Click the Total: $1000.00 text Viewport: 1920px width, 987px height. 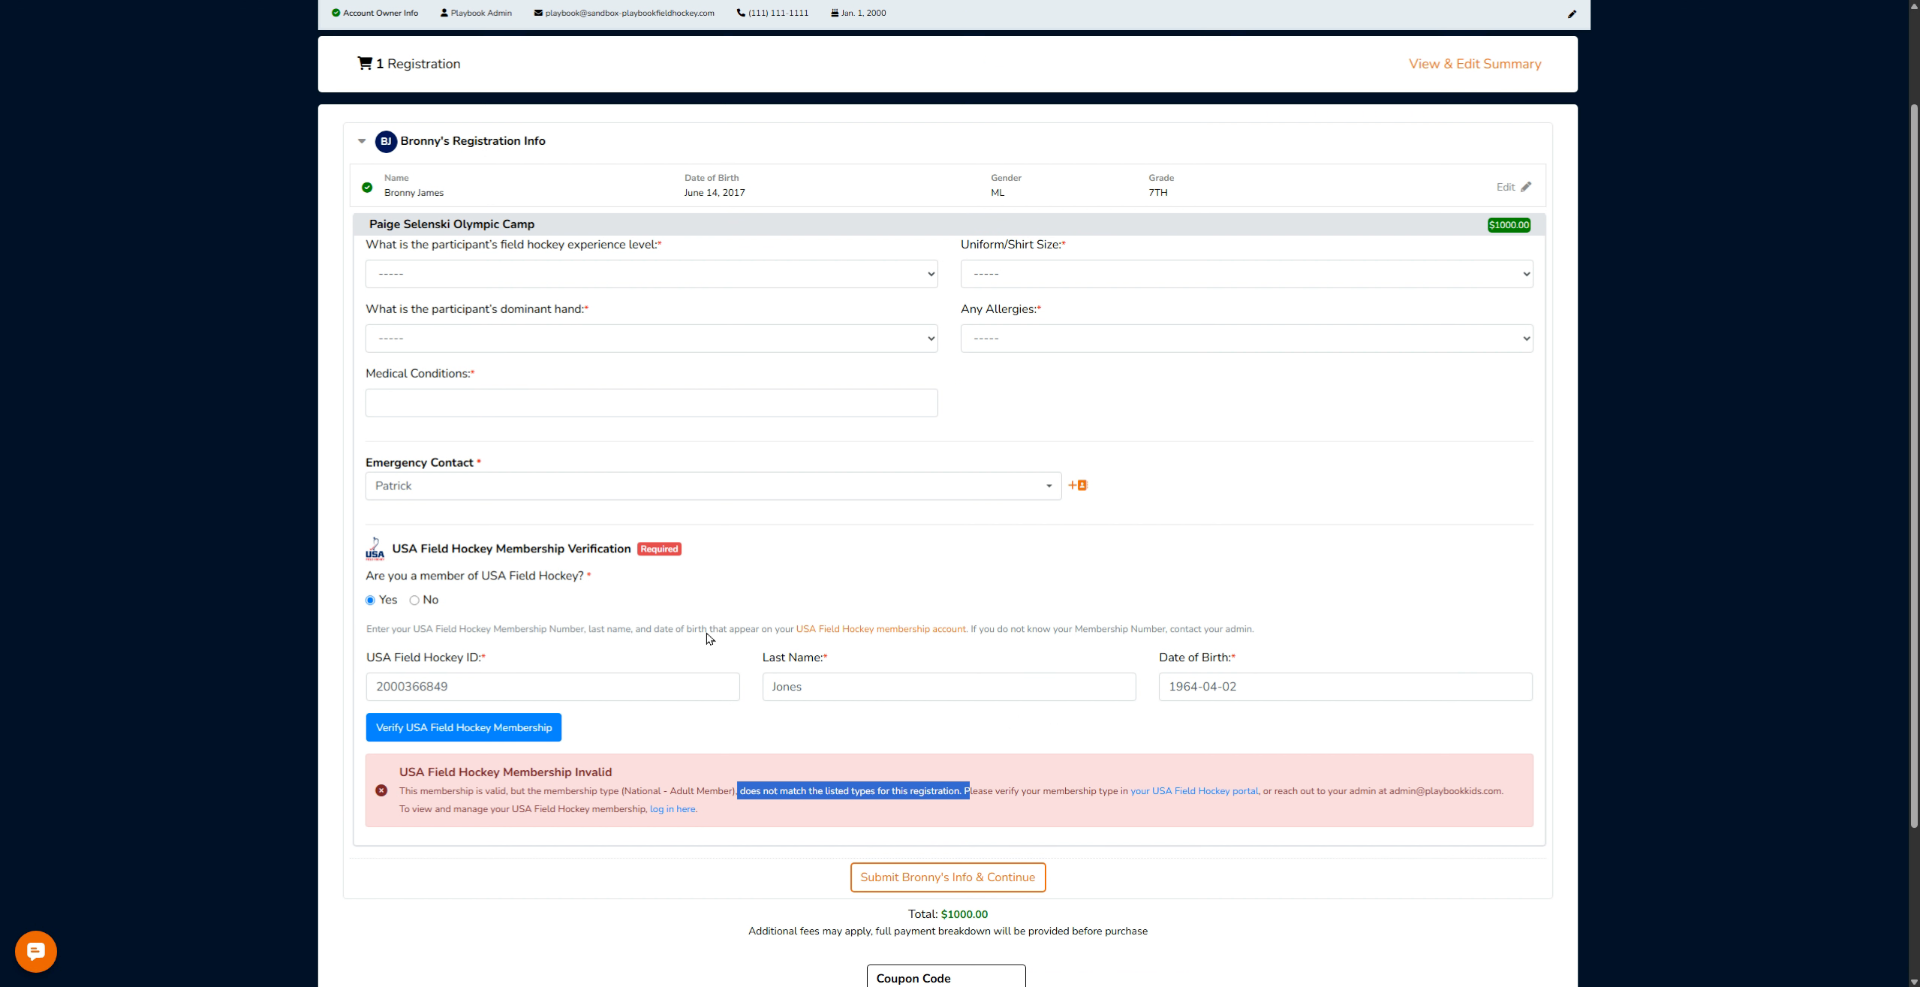(x=948, y=914)
